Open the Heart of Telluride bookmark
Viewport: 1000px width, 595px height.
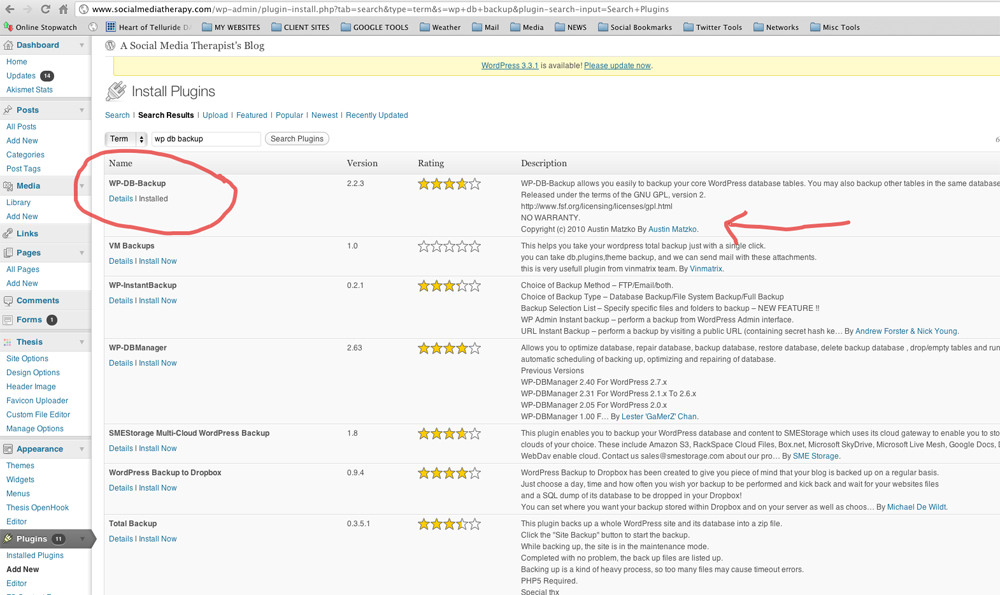[x=148, y=27]
